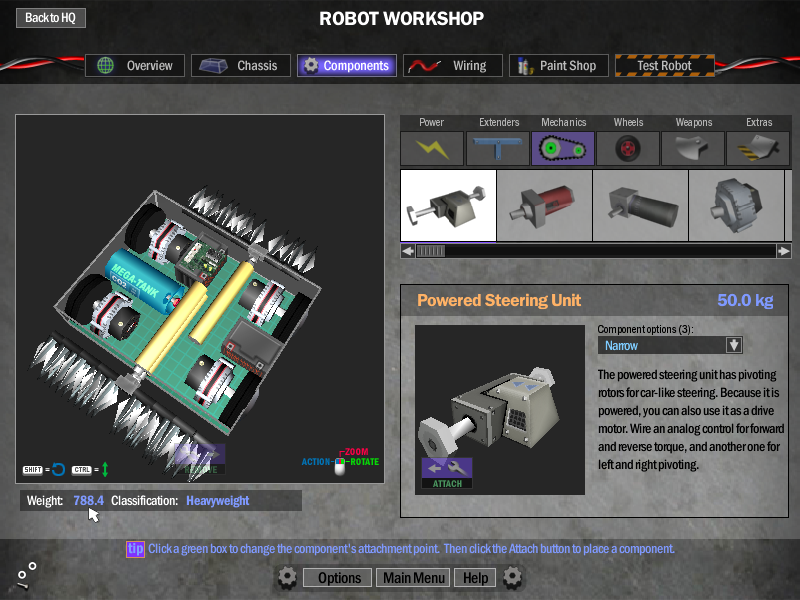Screen dimensions: 800x600
Task: Click the component list scrollbar thumb
Action: [x=431, y=251]
